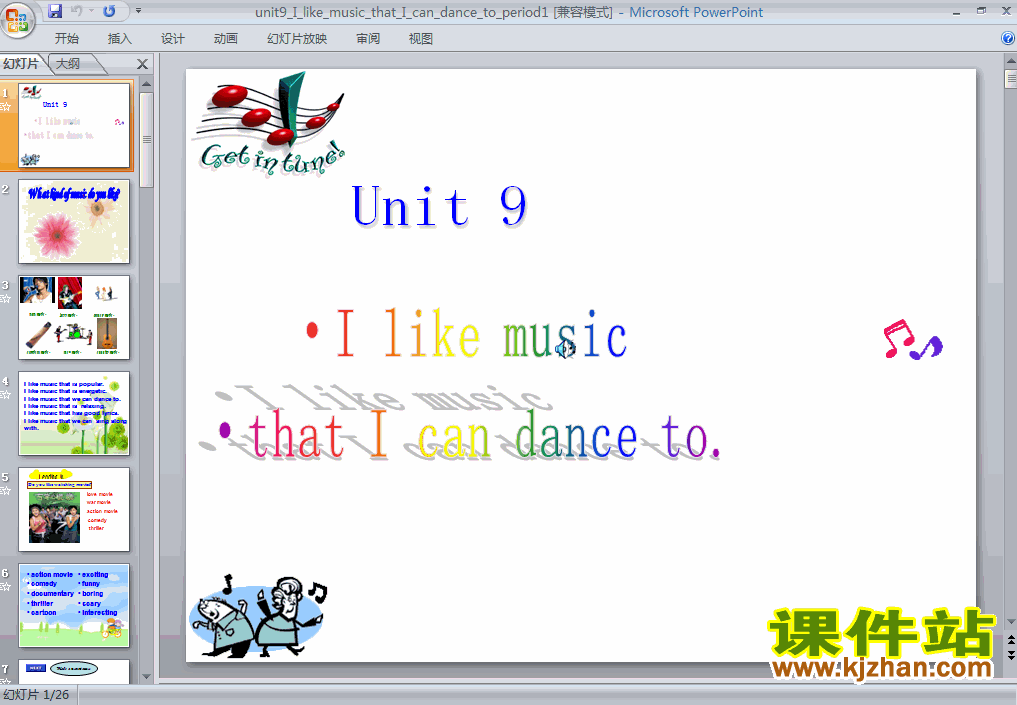Switch to the 幻灯片 pane tab
The image size is (1017, 705).
click(21, 64)
